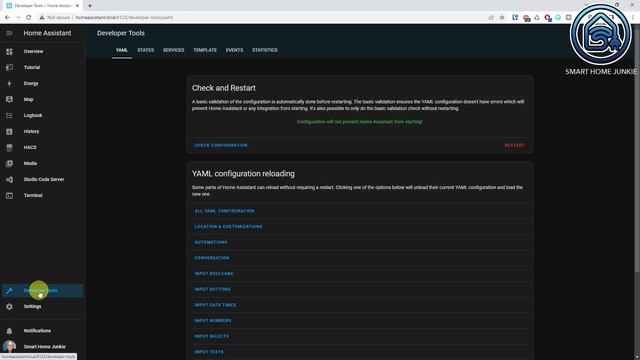The width and height of the screenshot is (640, 360).
Task: Click the Not secure warning icon
Action: point(42,18)
